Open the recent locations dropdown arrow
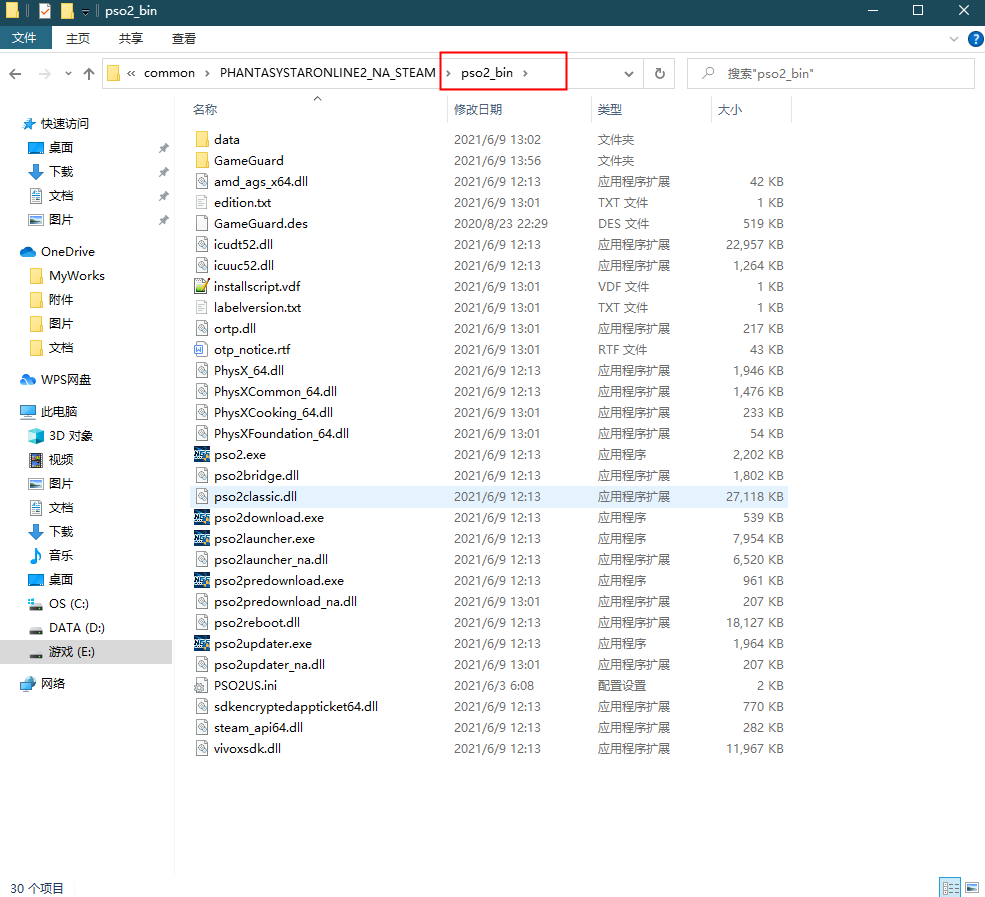This screenshot has height=897, width=985. 68,74
